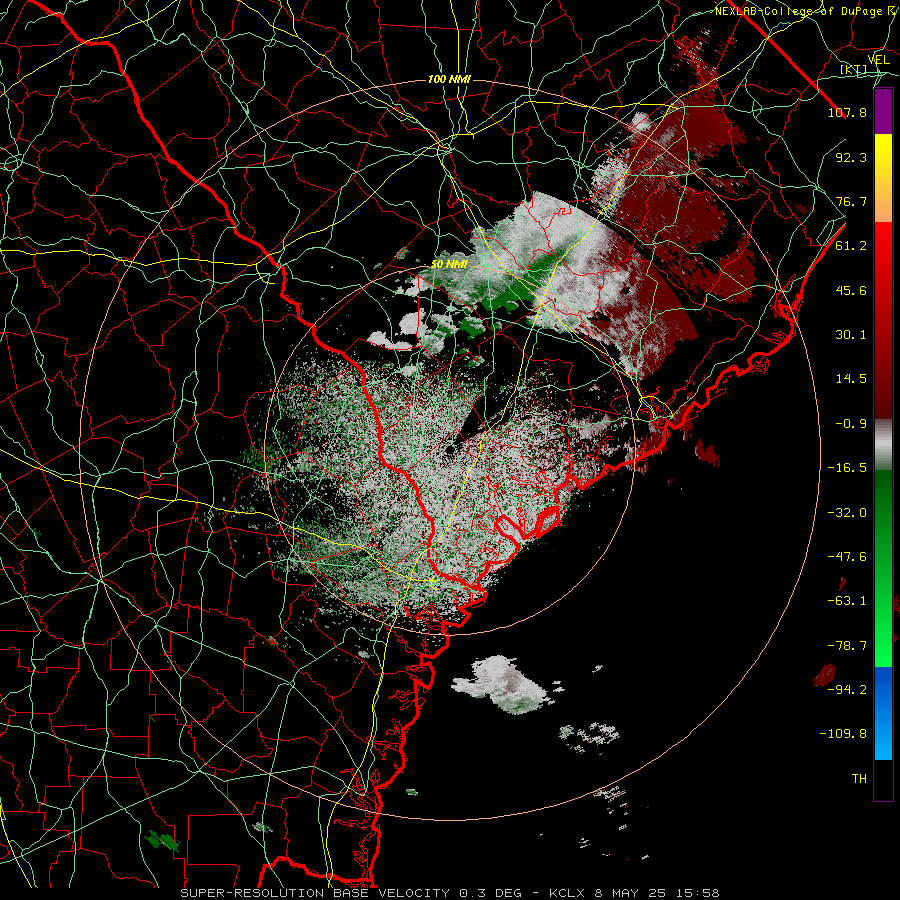
Task: Pick the yellow-orange segment of color bar
Action: pyautogui.click(x=883, y=179)
